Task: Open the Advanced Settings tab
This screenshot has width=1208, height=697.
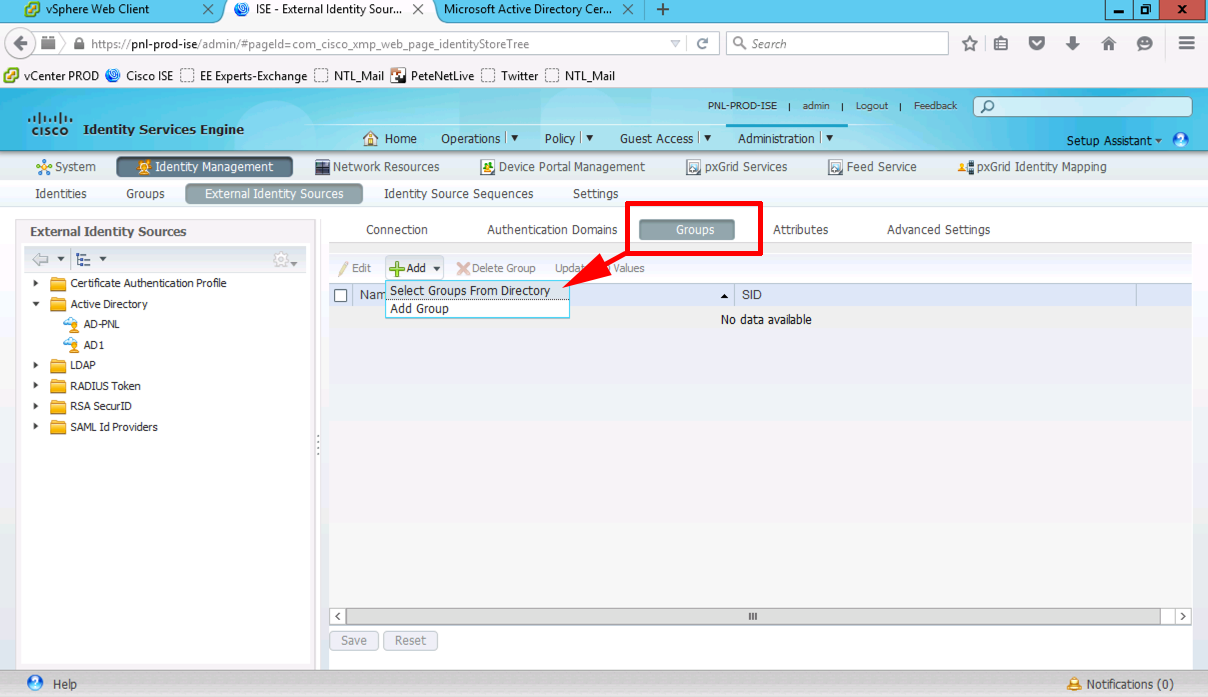Action: pyautogui.click(x=938, y=230)
